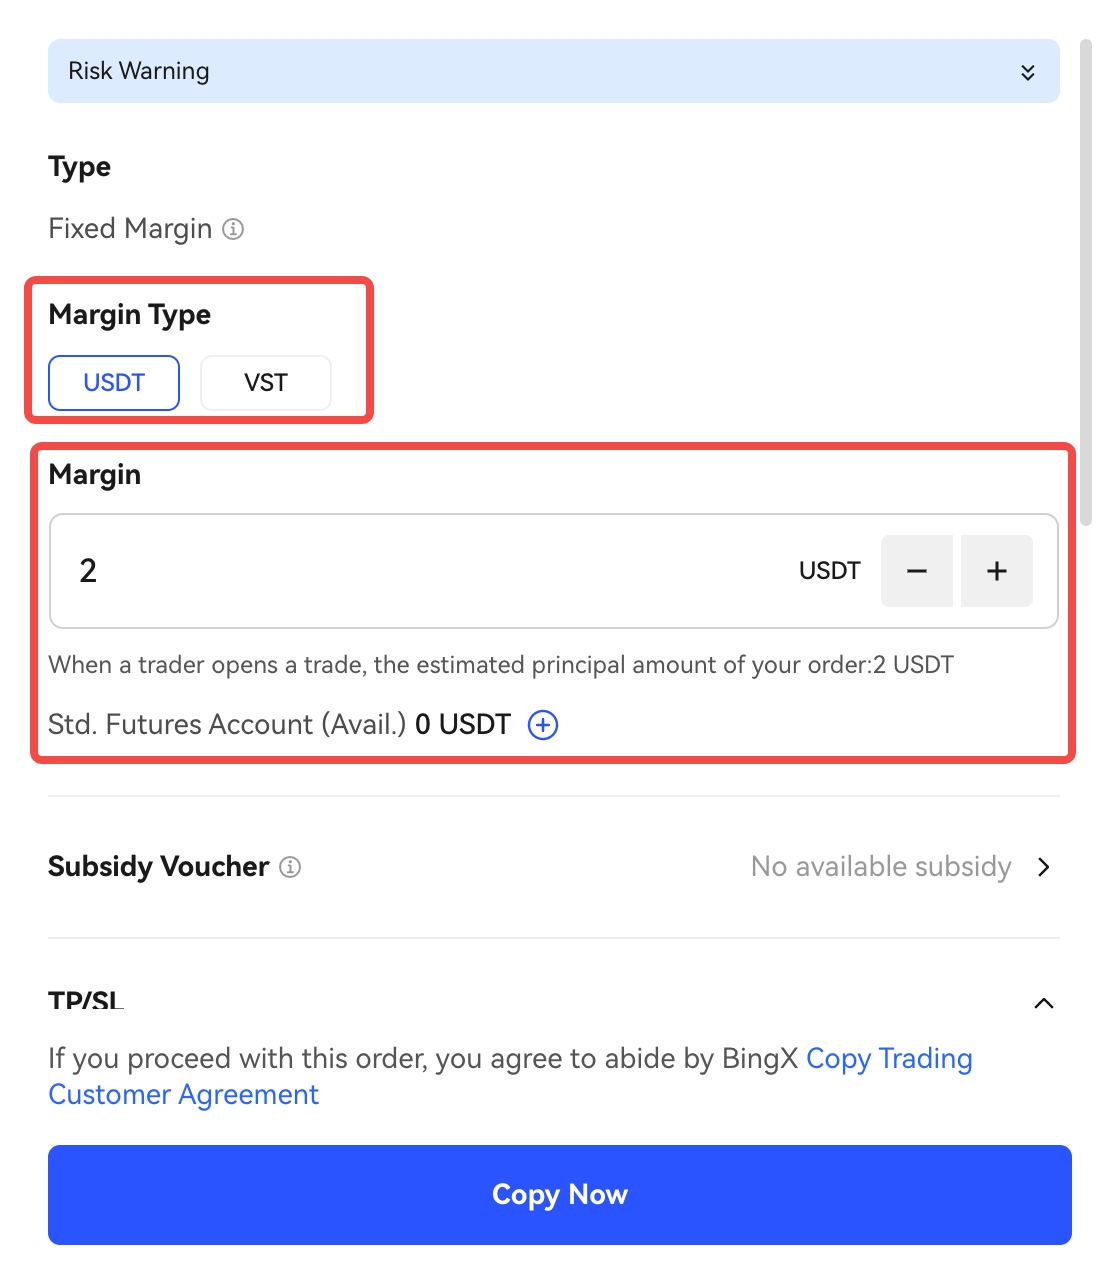Image resolution: width=1114 pixels, height=1268 pixels.
Task: Click the Fixed Margin type text
Action: pos(130,229)
